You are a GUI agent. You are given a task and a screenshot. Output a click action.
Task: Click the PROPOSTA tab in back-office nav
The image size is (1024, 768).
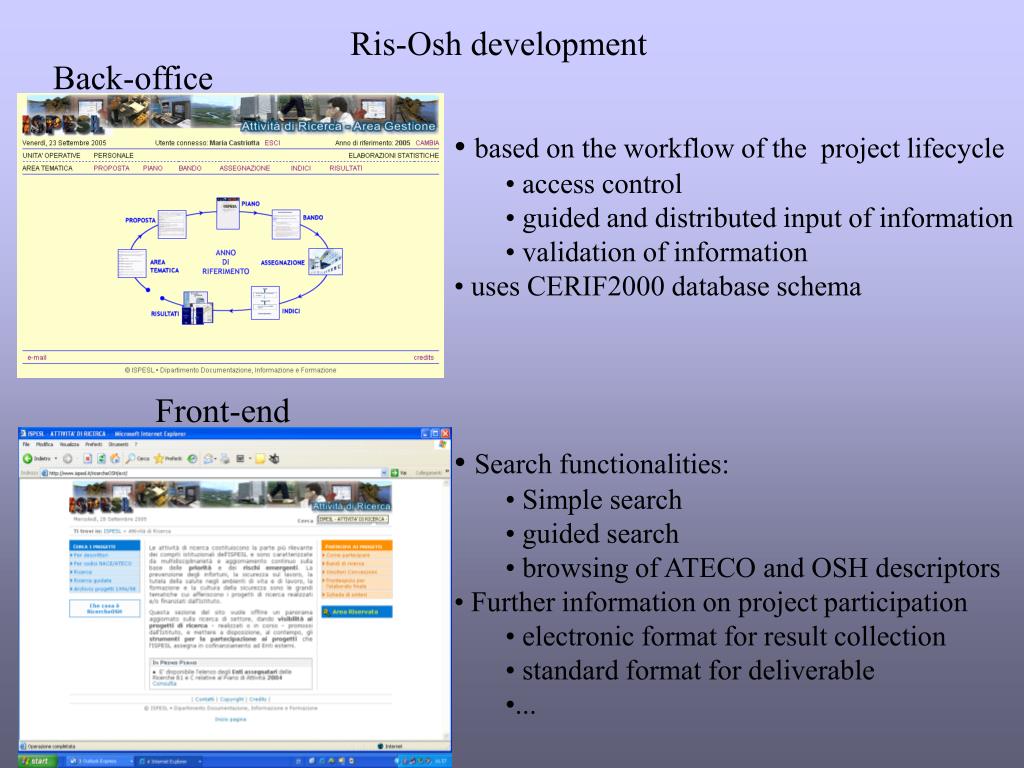click(111, 168)
